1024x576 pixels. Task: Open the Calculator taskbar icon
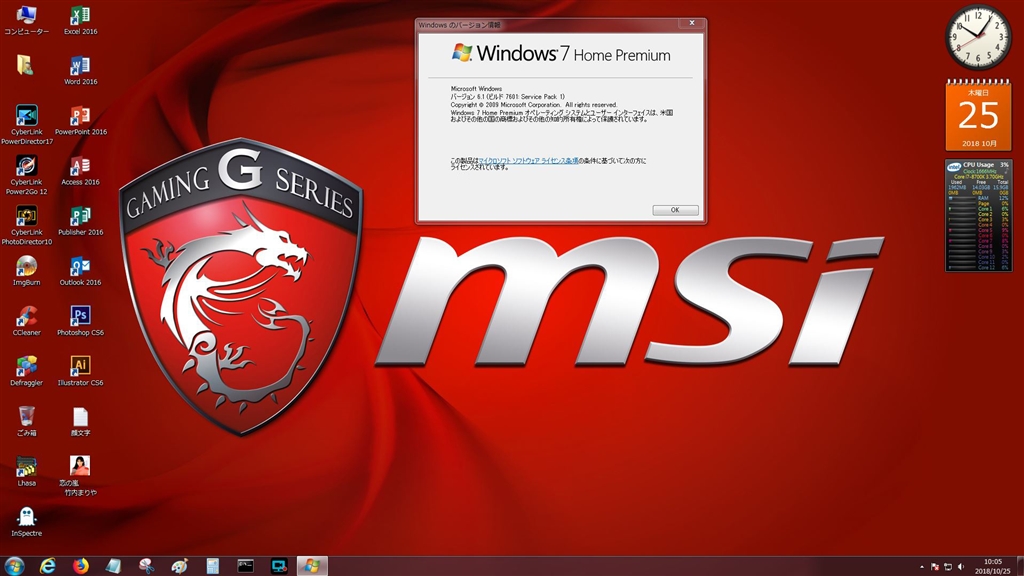point(212,566)
